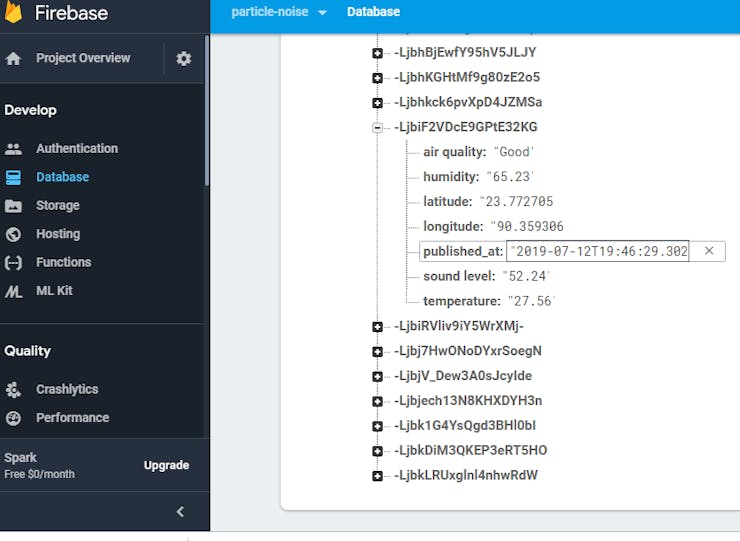Go to Authentication section
The width and height of the screenshot is (740, 541).
[x=77, y=148]
